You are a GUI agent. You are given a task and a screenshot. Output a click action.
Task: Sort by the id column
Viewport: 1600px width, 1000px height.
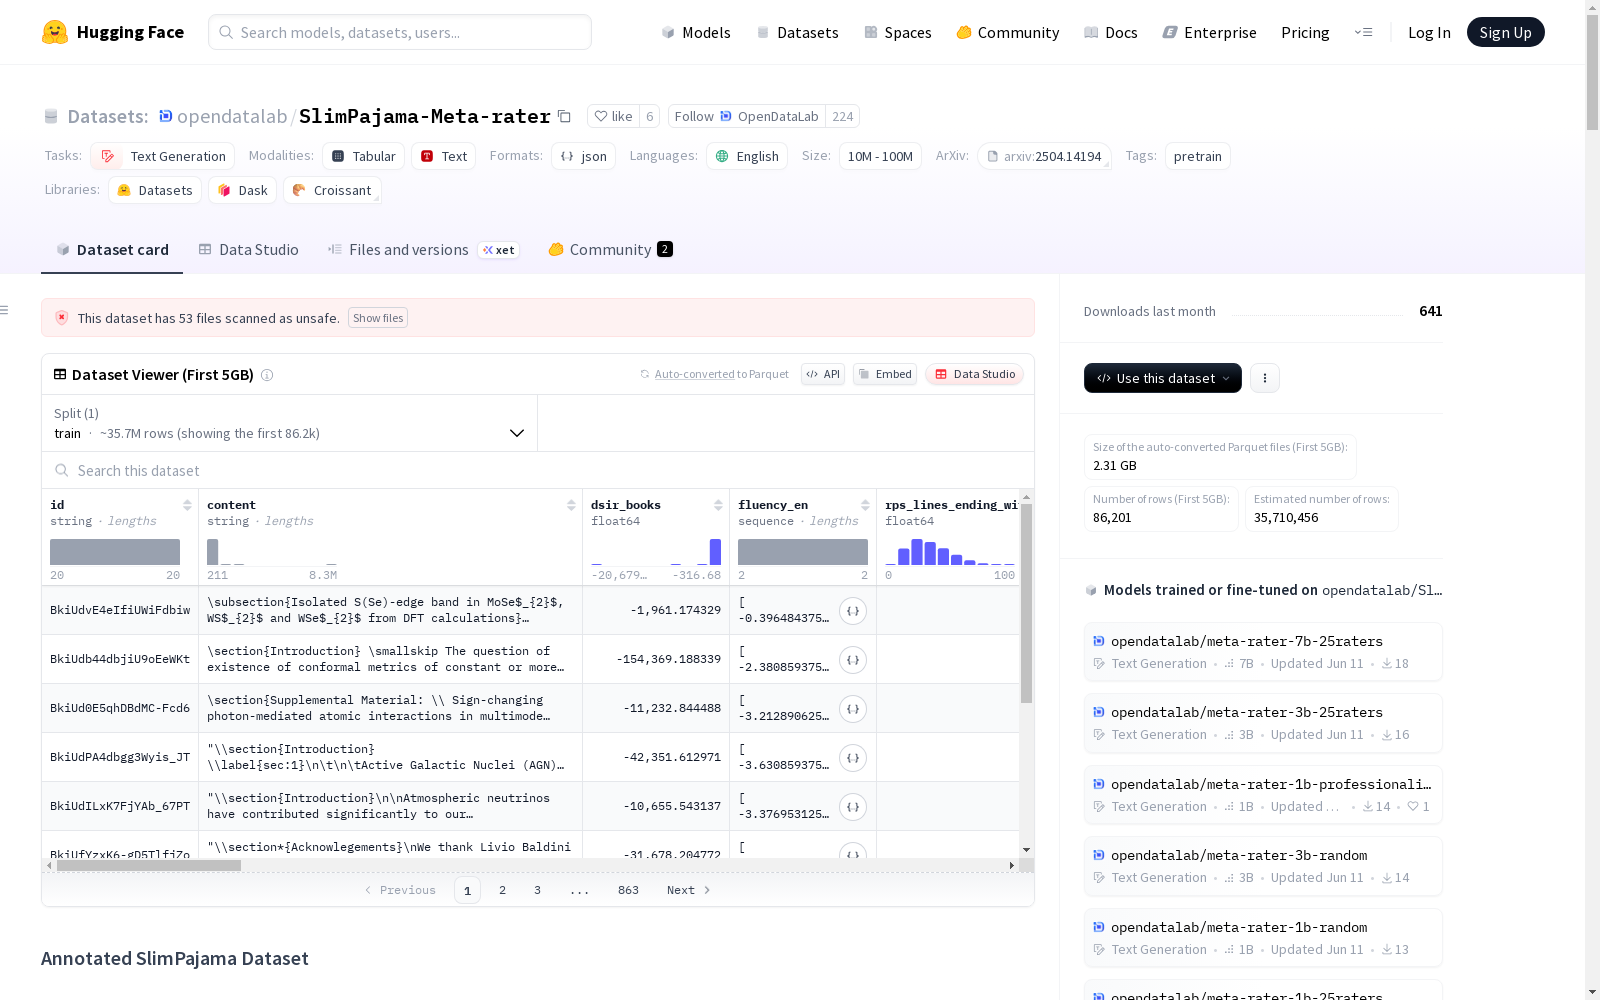(x=187, y=505)
